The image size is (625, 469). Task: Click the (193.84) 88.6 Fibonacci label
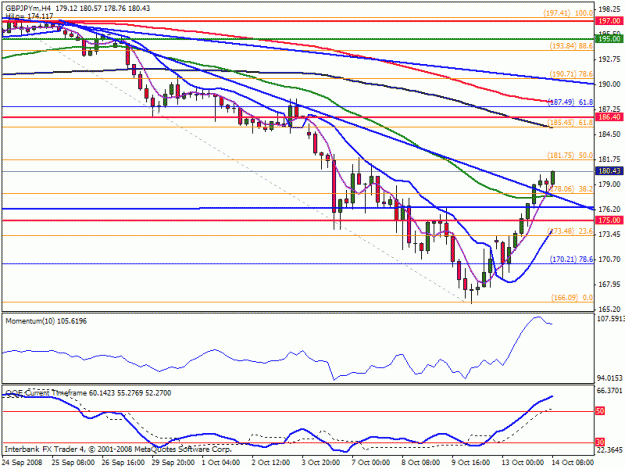pyautogui.click(x=571, y=46)
